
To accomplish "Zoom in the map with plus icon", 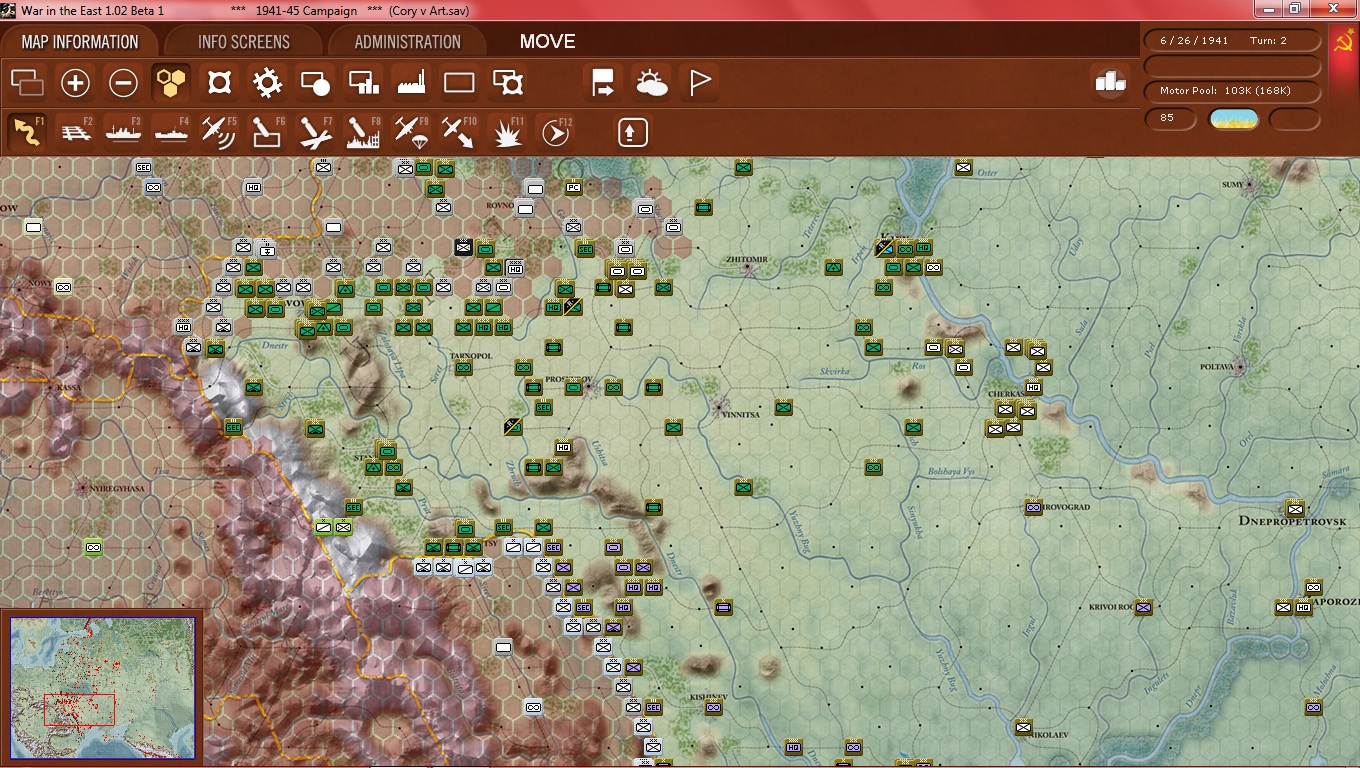I will point(75,82).
